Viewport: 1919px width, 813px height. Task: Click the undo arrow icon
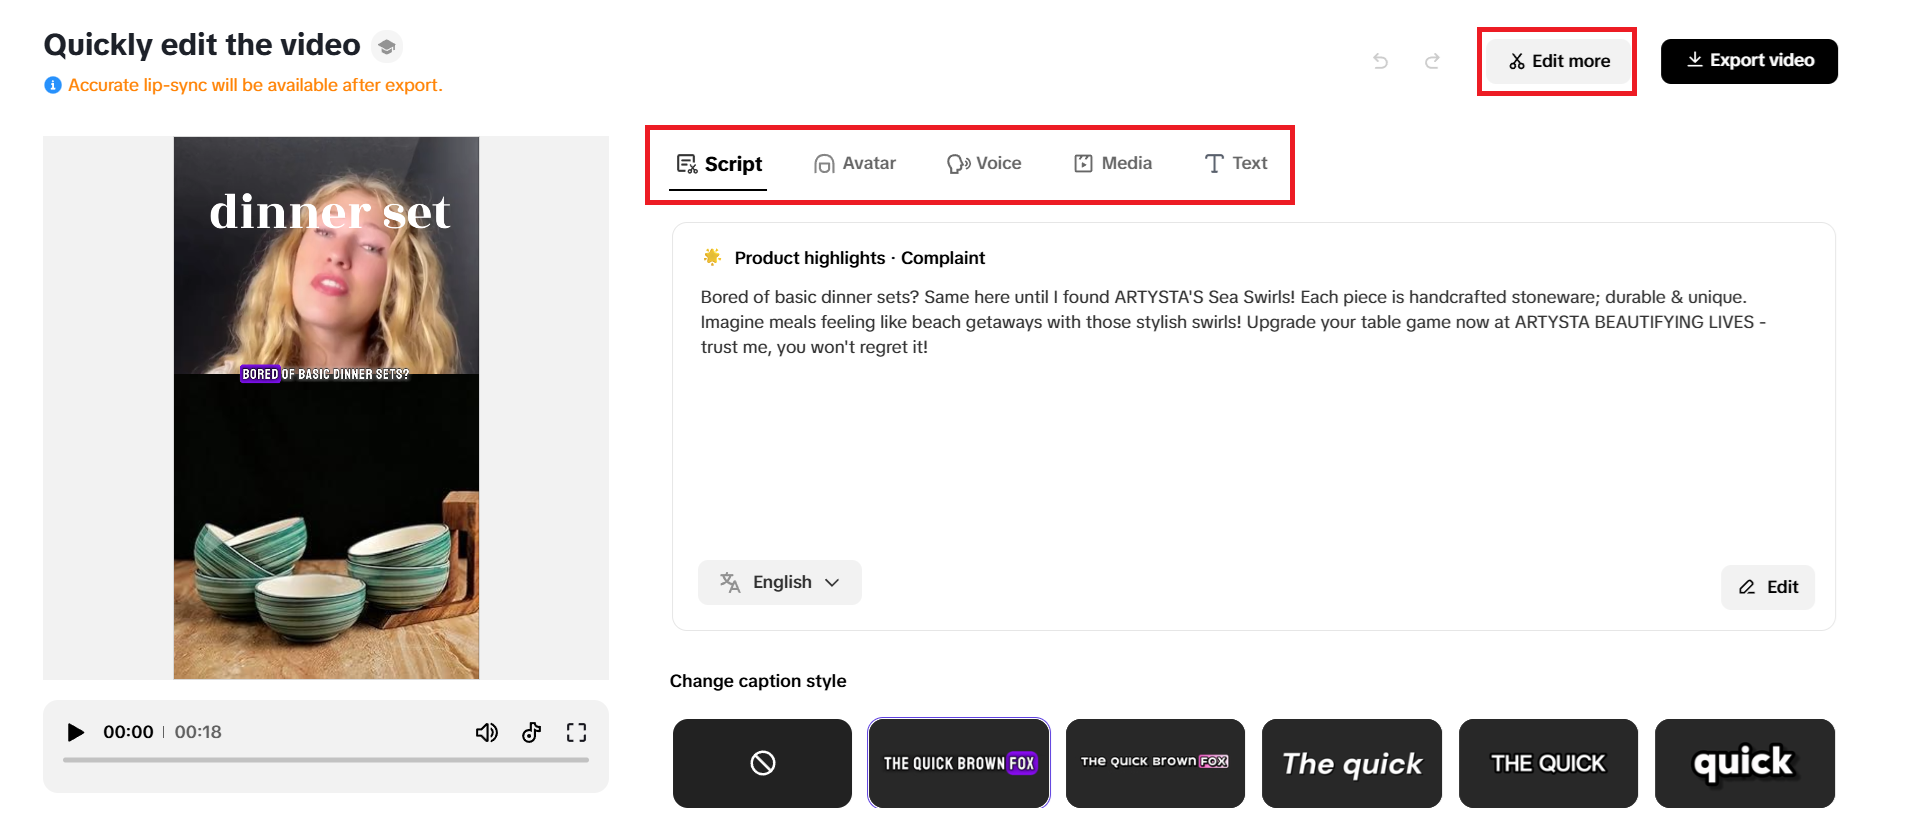(x=1380, y=61)
